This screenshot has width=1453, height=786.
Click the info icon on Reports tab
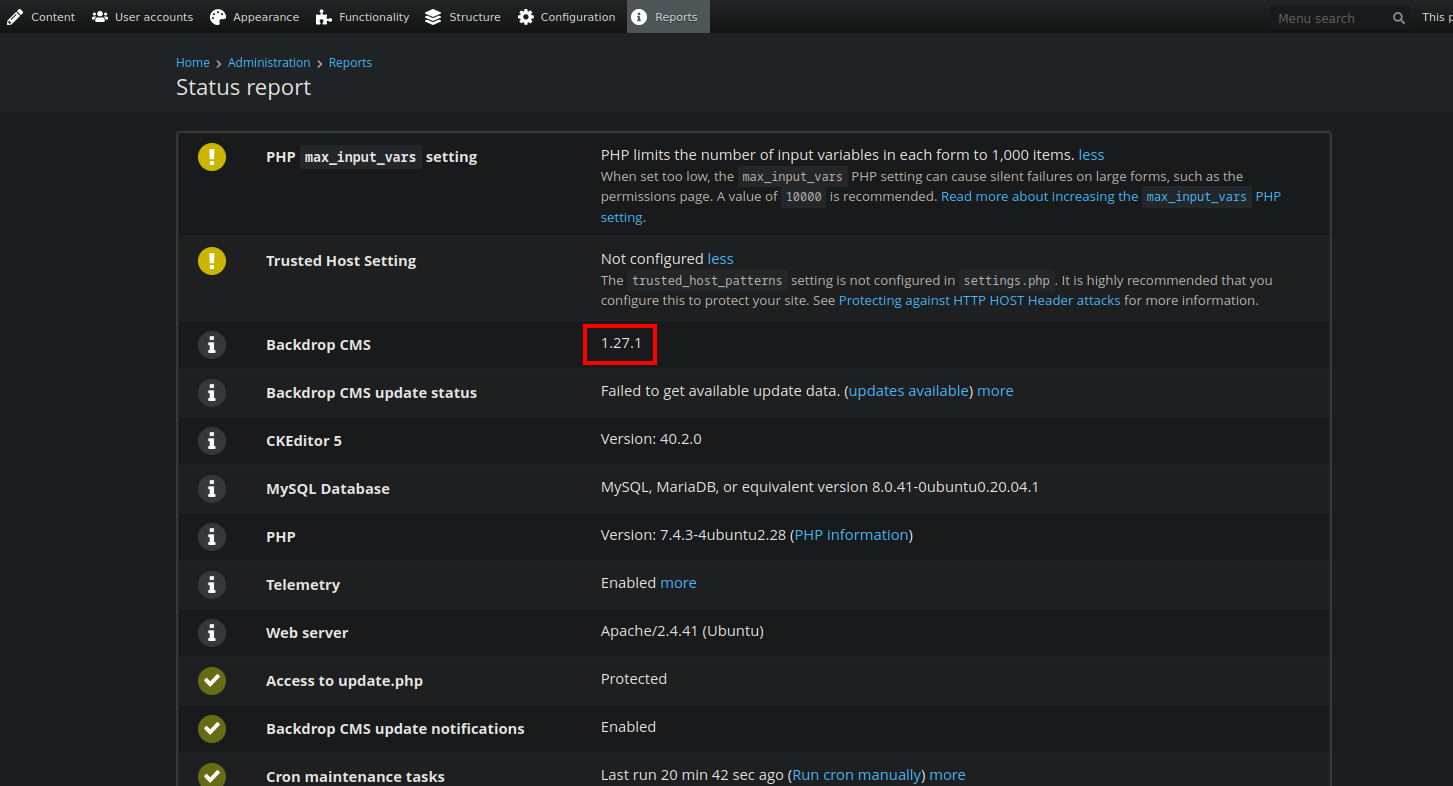coord(640,17)
